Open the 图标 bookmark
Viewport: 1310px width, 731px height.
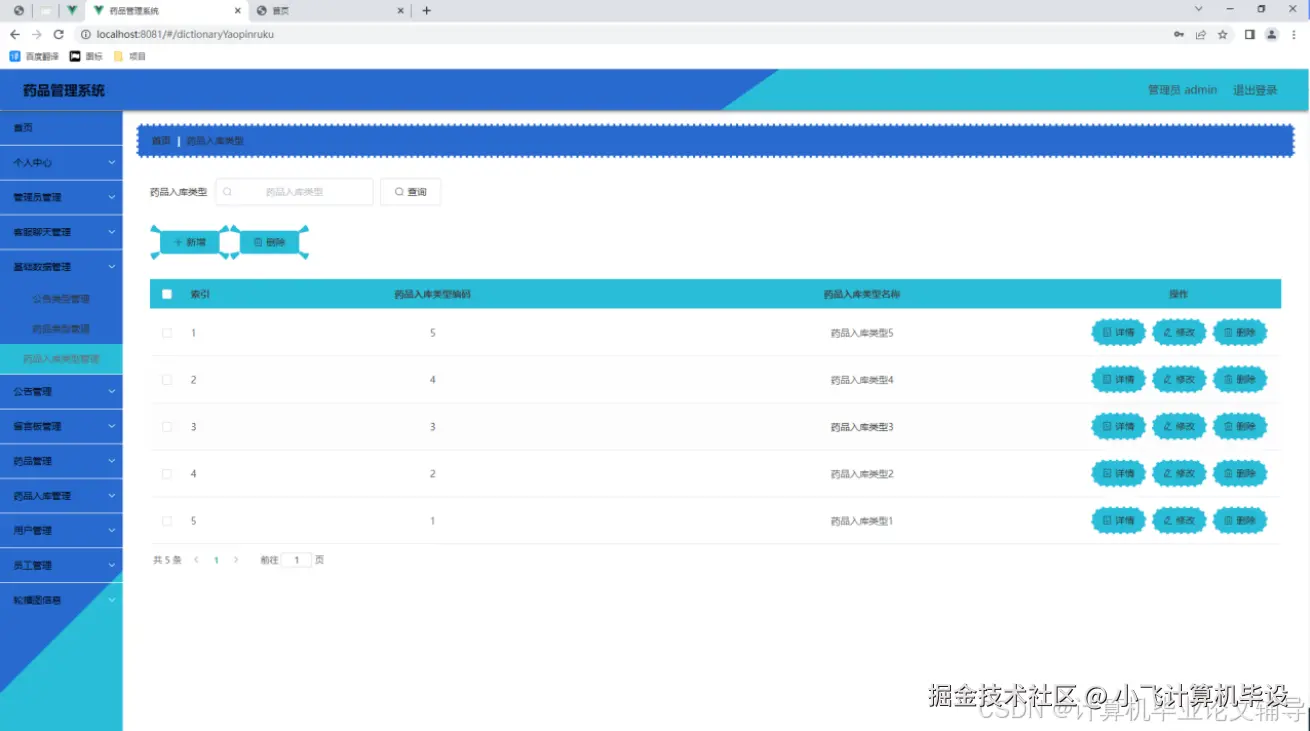coord(86,56)
